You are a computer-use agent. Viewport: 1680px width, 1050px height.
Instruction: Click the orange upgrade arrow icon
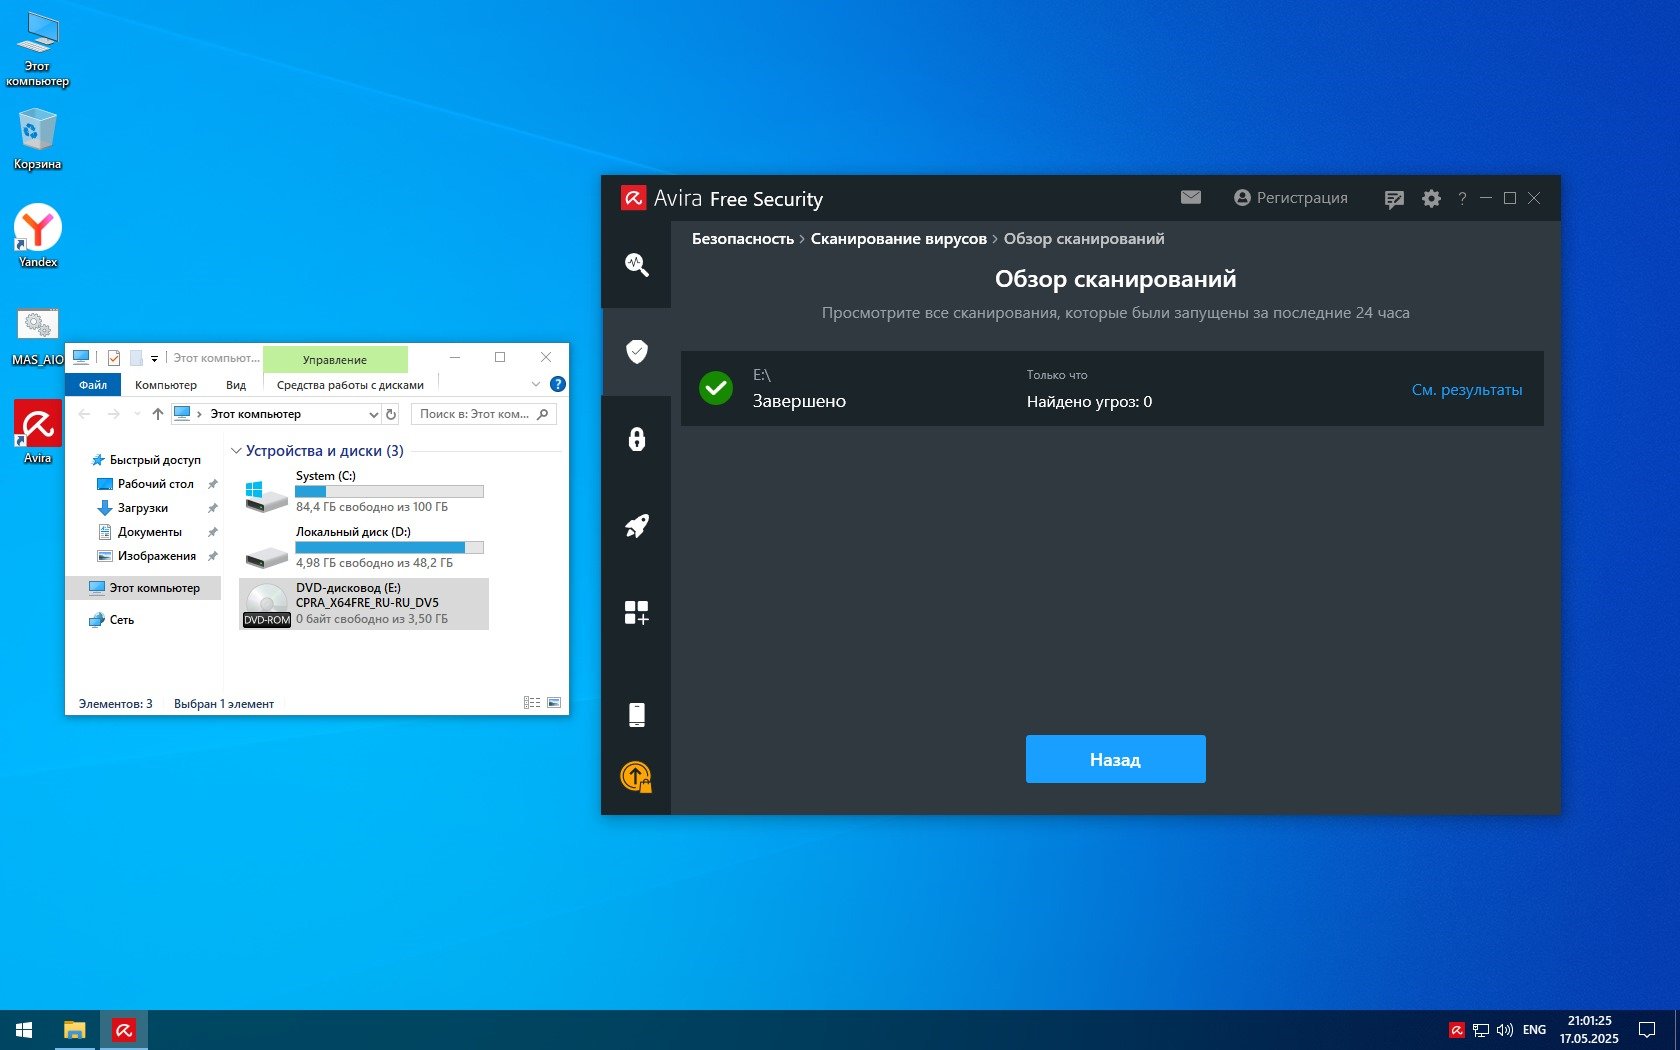[636, 777]
